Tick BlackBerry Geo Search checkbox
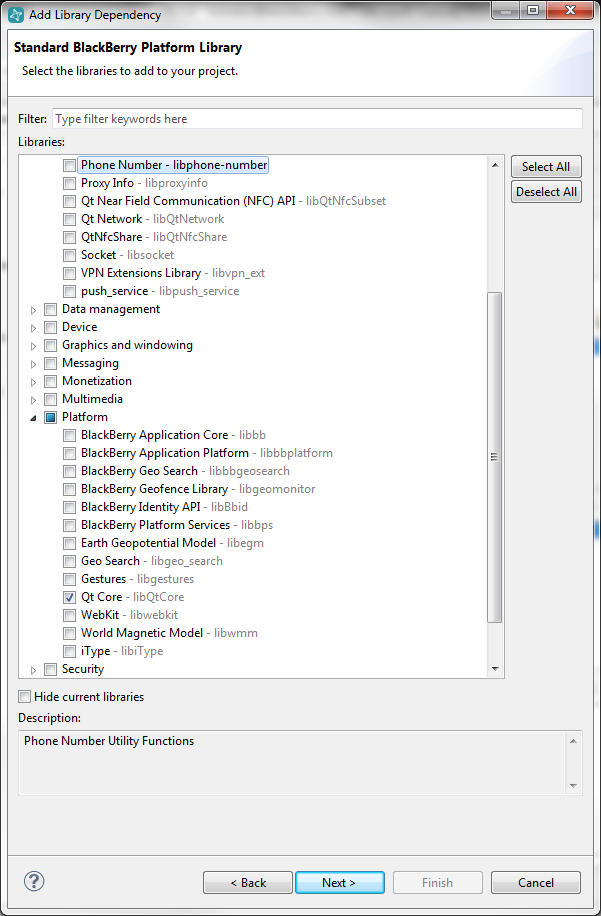This screenshot has height=916, width=601. pyautogui.click(x=70, y=471)
